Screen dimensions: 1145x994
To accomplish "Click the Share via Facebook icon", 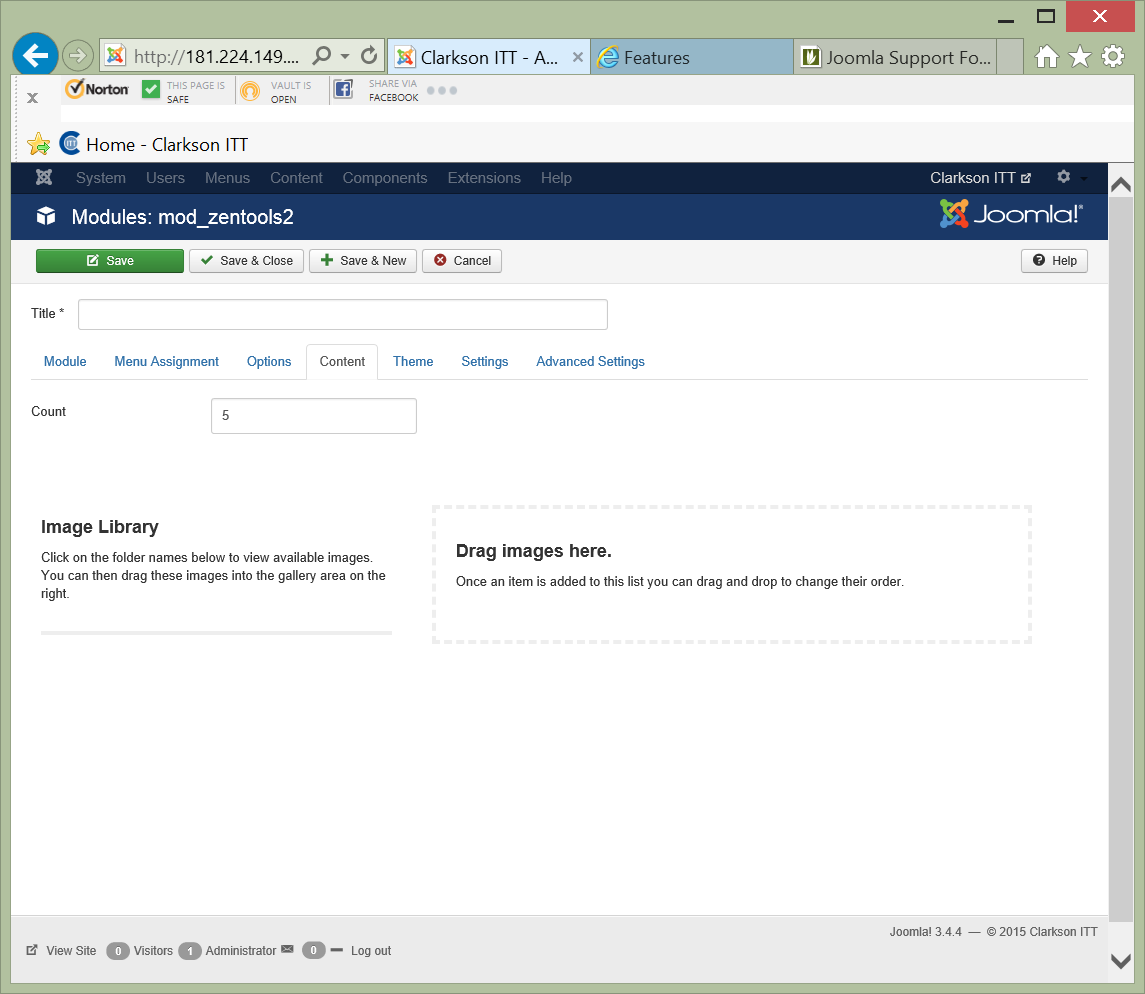I will 343,89.
